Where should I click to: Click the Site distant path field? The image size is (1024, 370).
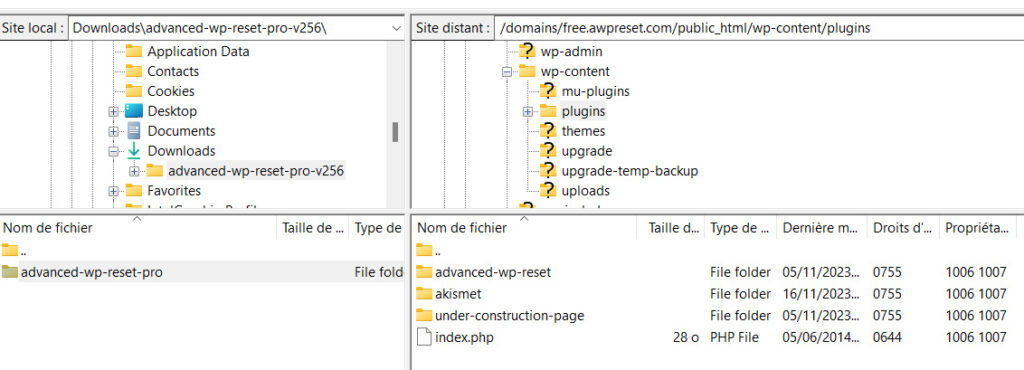click(759, 28)
